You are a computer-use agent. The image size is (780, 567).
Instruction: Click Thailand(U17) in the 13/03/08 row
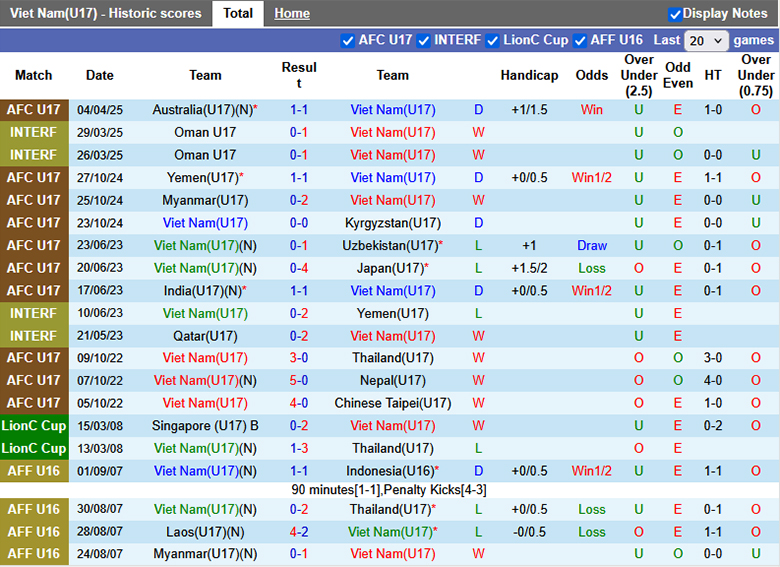[392, 449]
